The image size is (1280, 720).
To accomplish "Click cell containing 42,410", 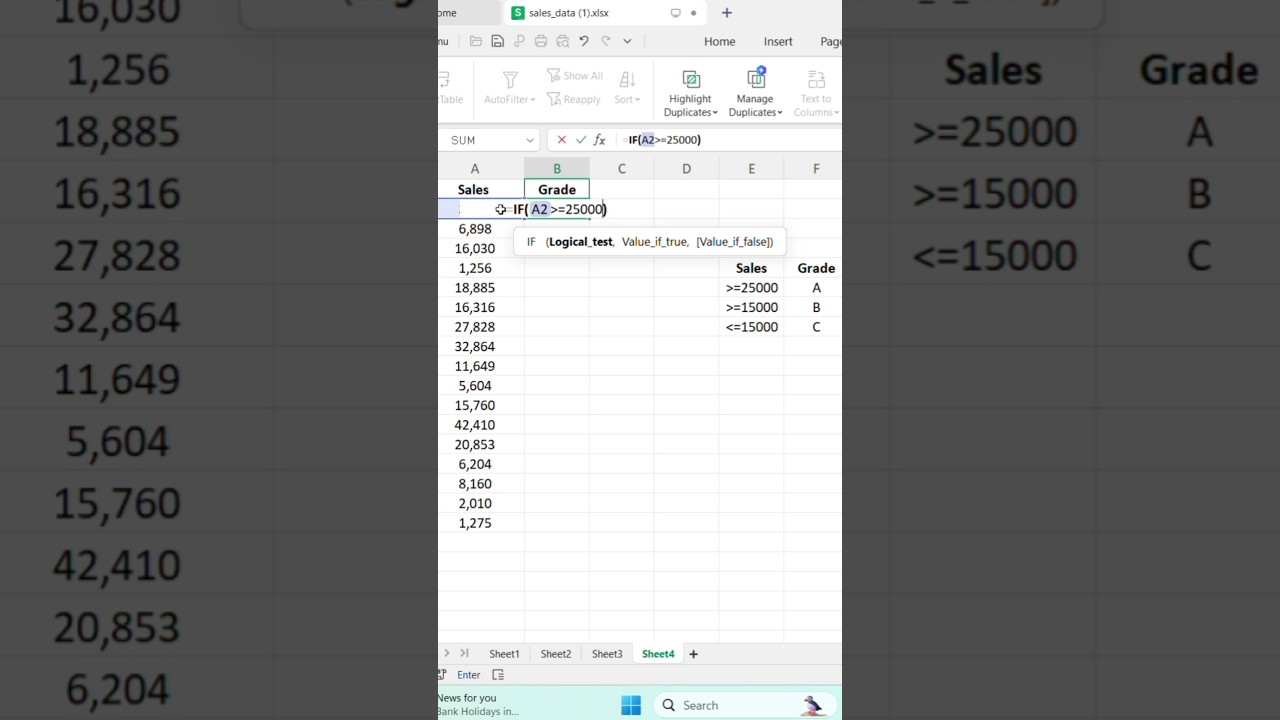I will (x=475, y=425).
